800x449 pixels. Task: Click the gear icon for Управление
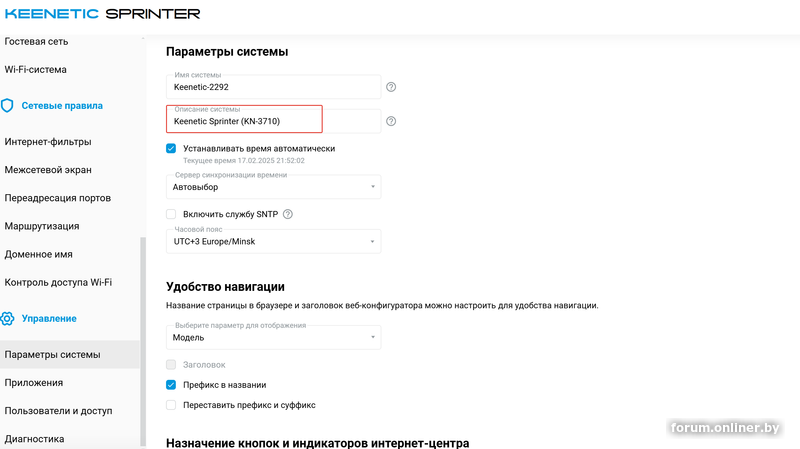coord(8,318)
